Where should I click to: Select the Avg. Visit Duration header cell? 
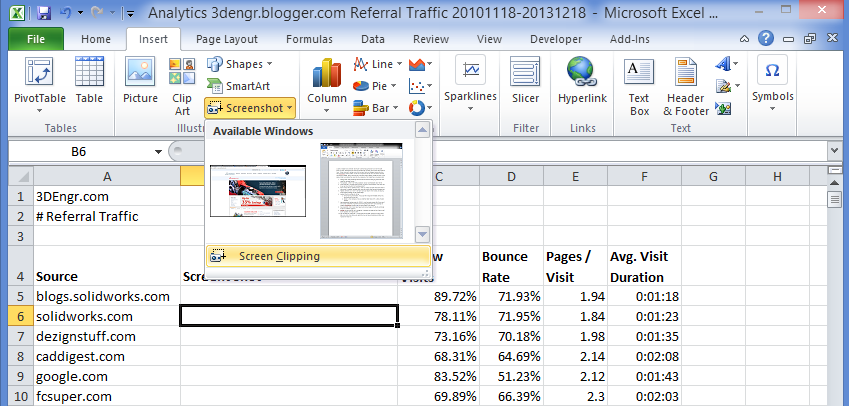644,266
